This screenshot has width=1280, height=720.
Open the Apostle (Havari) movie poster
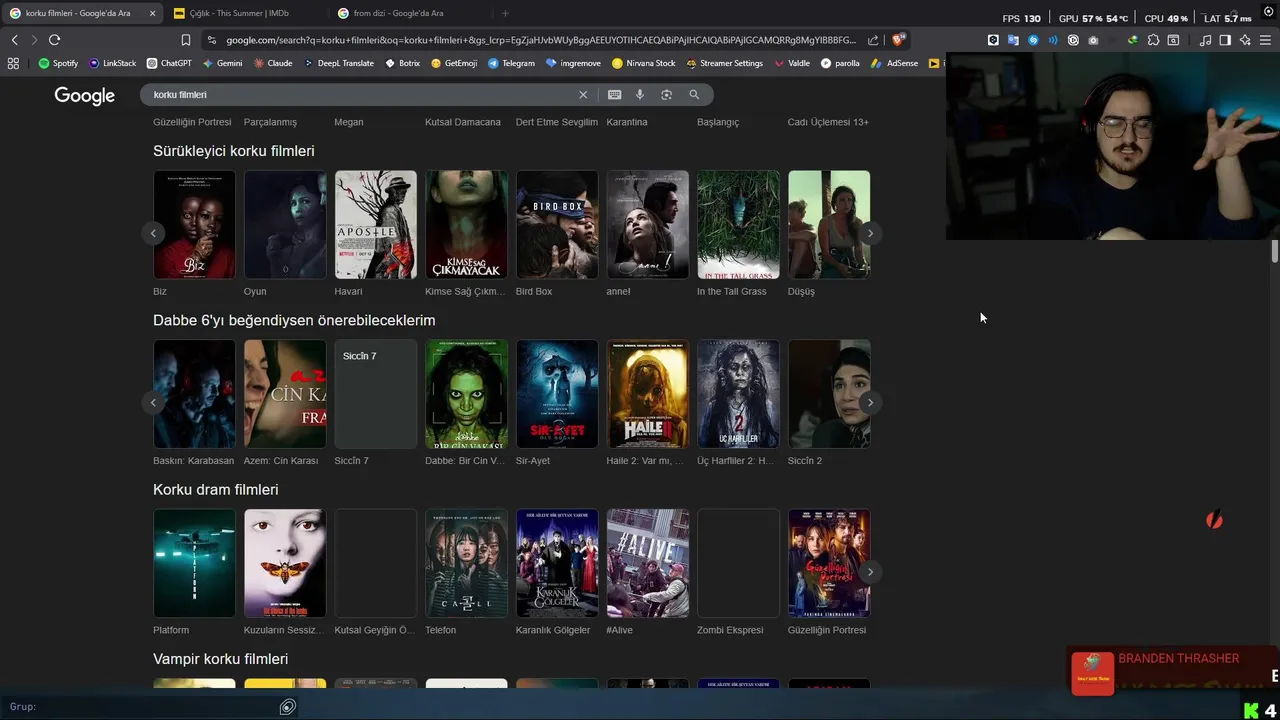coord(376,224)
